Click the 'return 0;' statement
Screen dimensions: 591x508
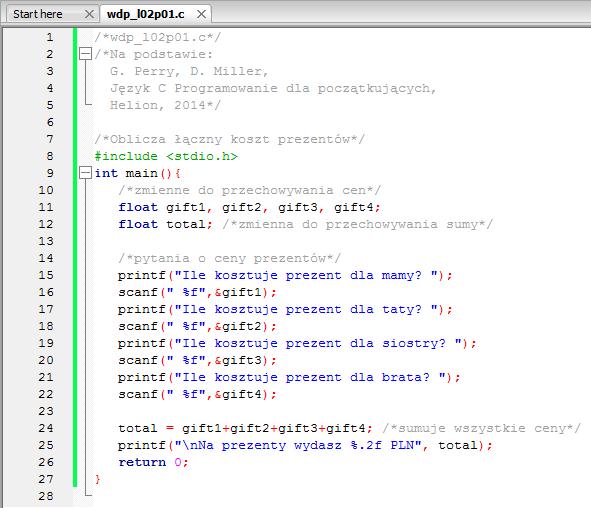pyautogui.click(x=153, y=462)
